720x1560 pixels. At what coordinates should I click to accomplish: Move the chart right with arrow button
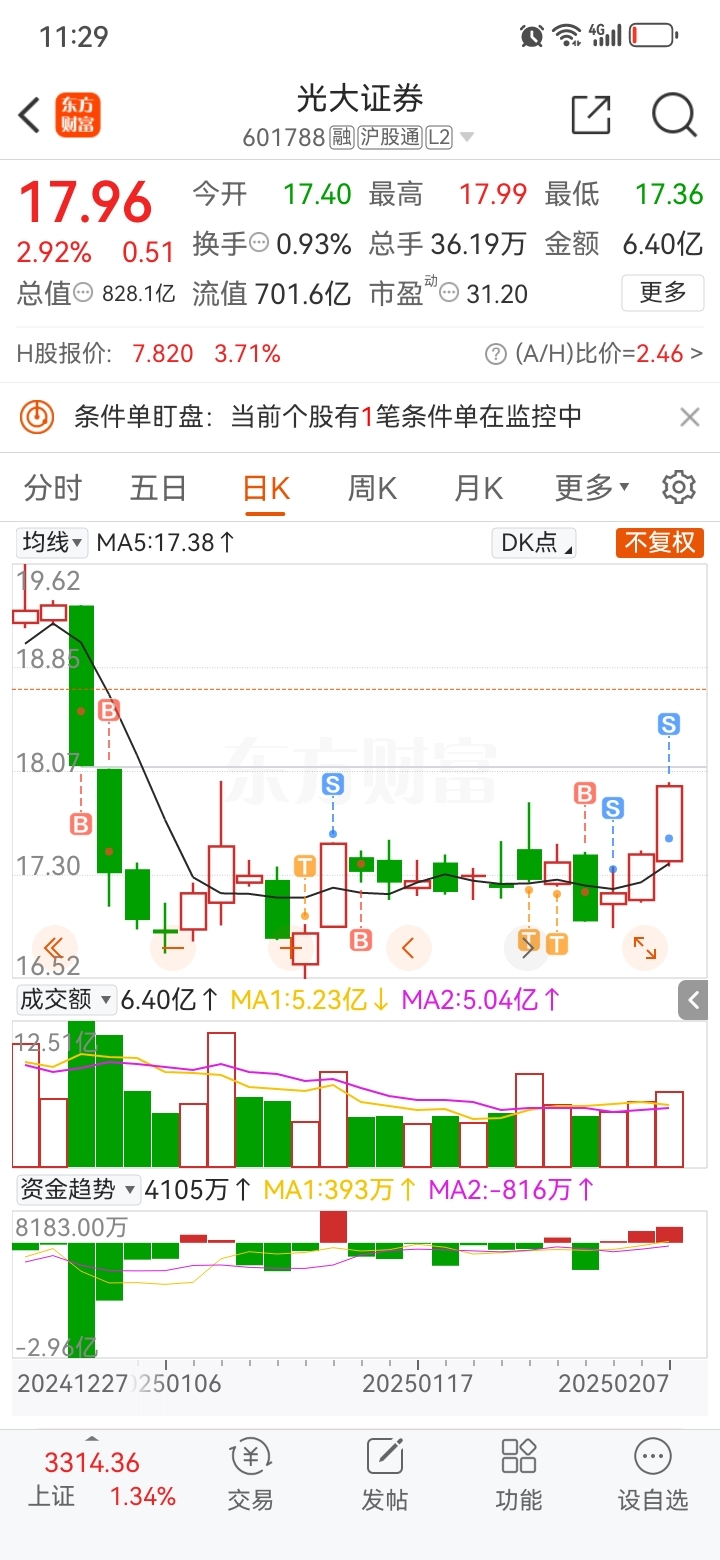(526, 946)
